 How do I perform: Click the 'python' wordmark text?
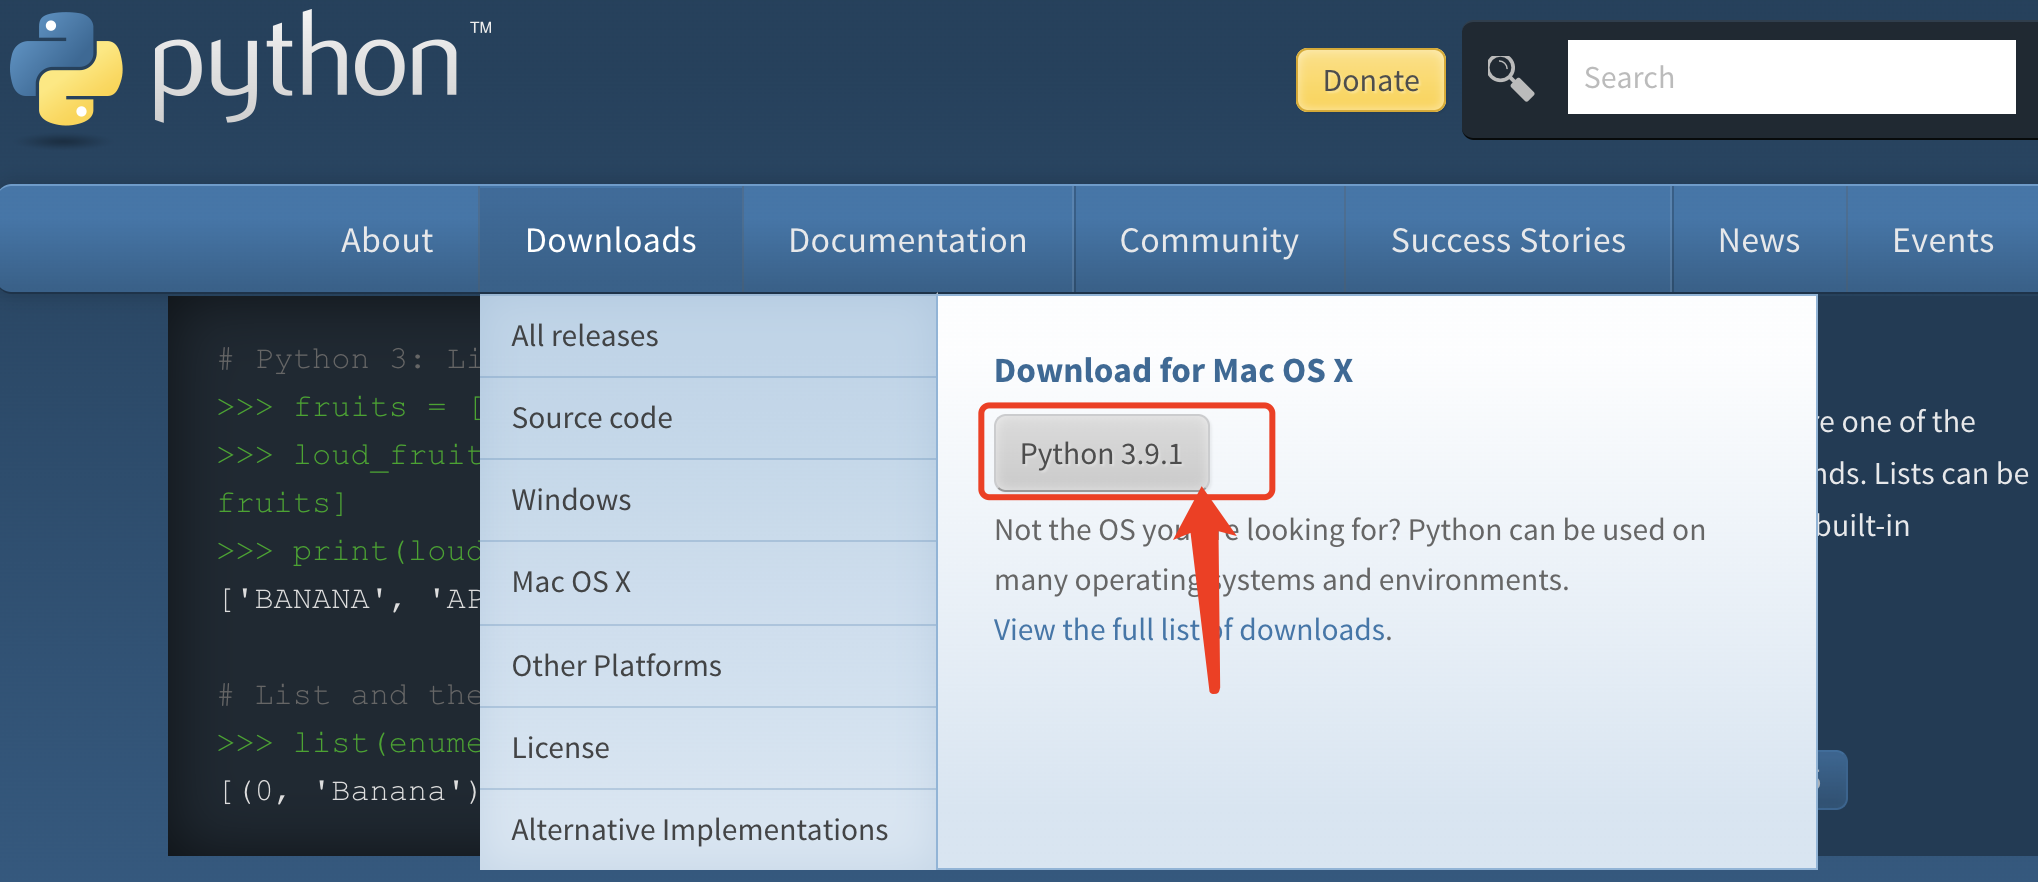[305, 65]
